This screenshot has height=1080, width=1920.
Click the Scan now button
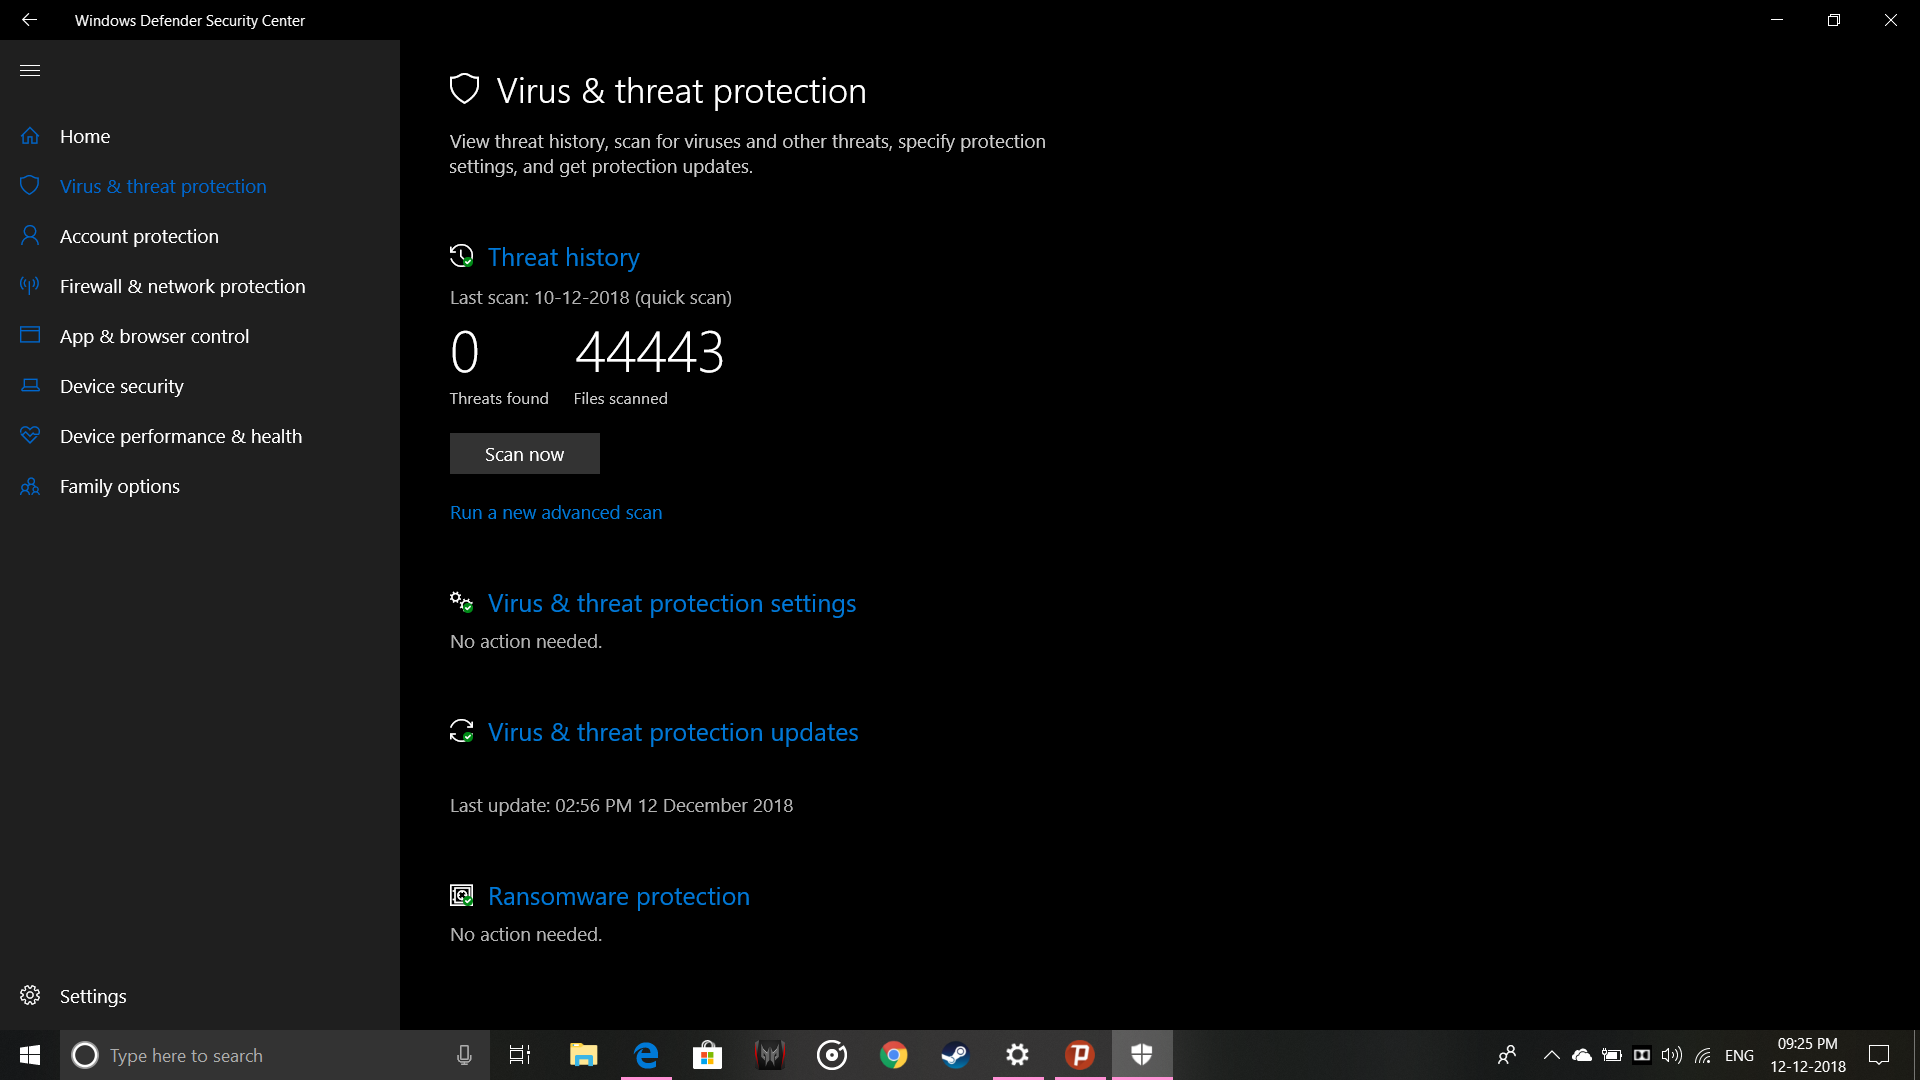point(525,454)
